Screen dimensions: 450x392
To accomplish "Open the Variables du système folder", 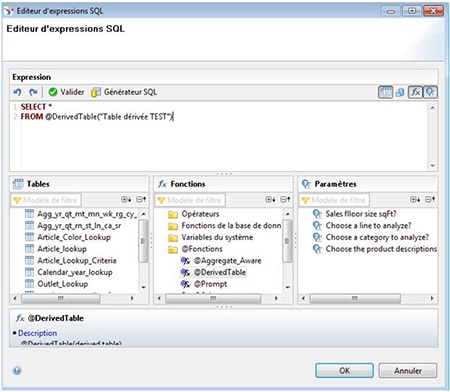I will (217, 237).
